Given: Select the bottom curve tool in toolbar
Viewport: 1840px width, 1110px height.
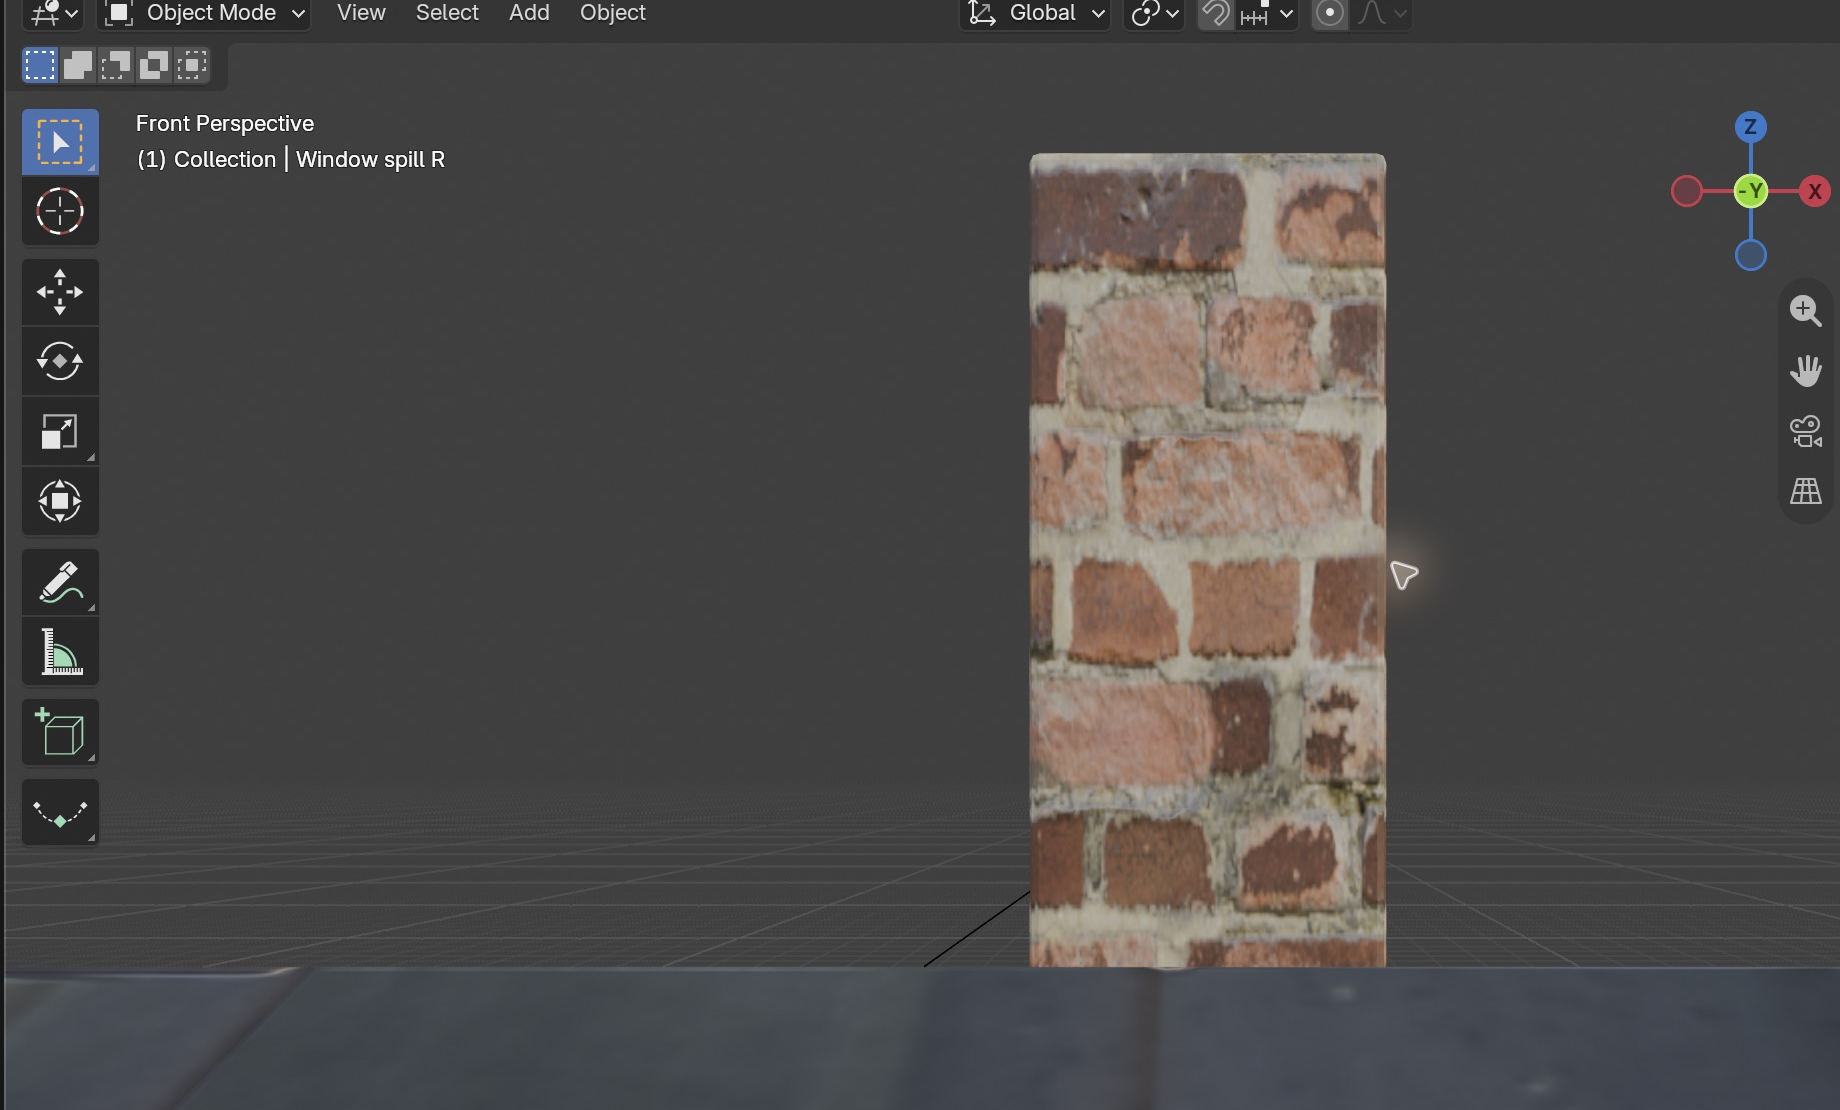Looking at the screenshot, I should 60,812.
